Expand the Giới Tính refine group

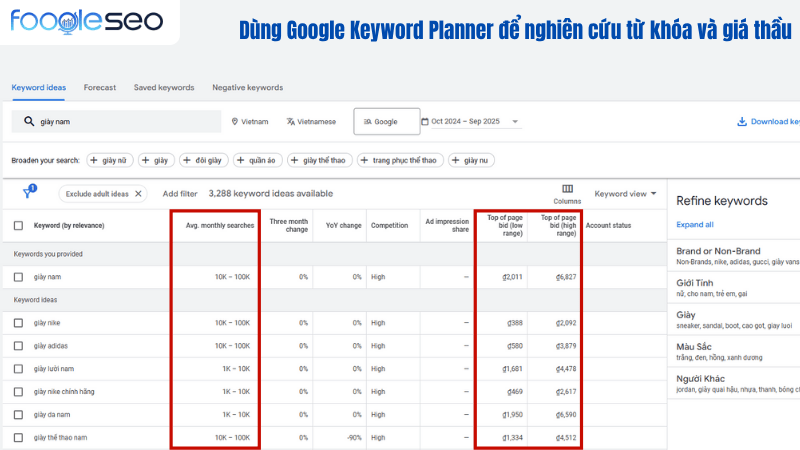pyautogui.click(x=733, y=288)
